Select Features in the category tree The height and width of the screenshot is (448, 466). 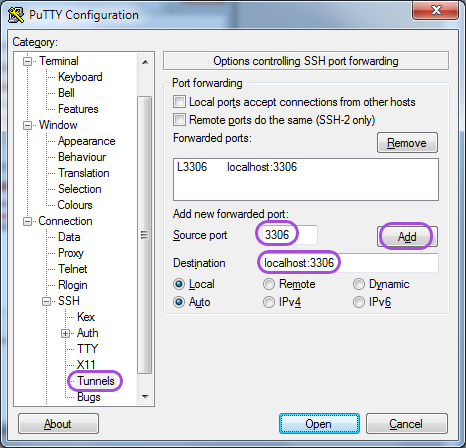pyautogui.click(x=78, y=109)
